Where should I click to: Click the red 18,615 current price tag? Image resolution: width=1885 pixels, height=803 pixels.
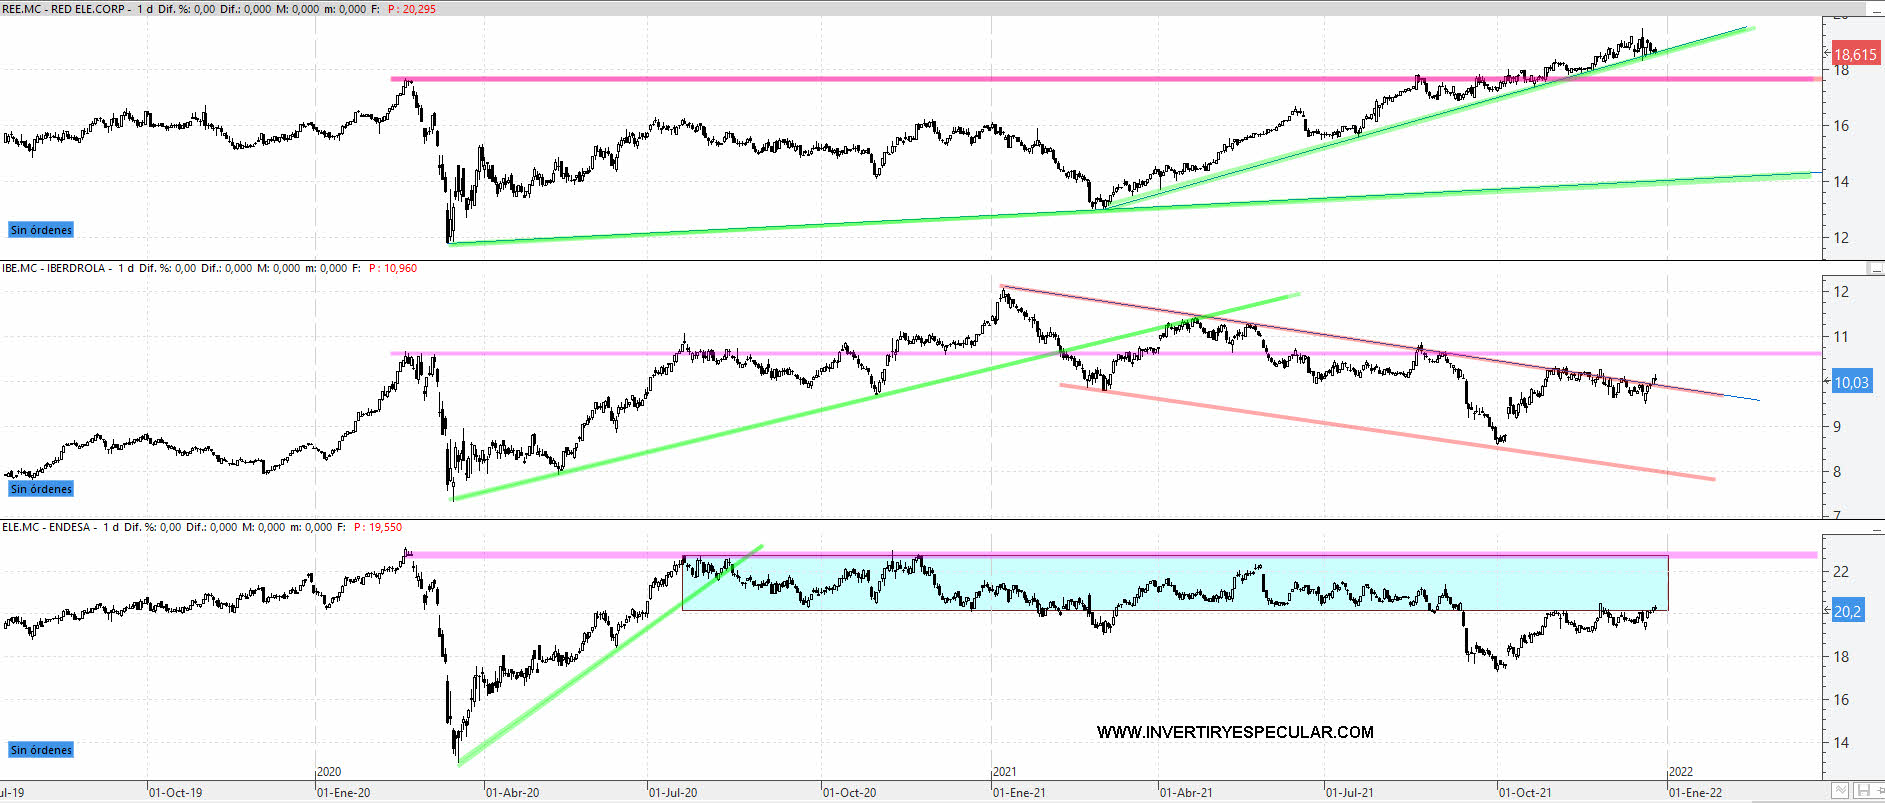tap(1855, 55)
